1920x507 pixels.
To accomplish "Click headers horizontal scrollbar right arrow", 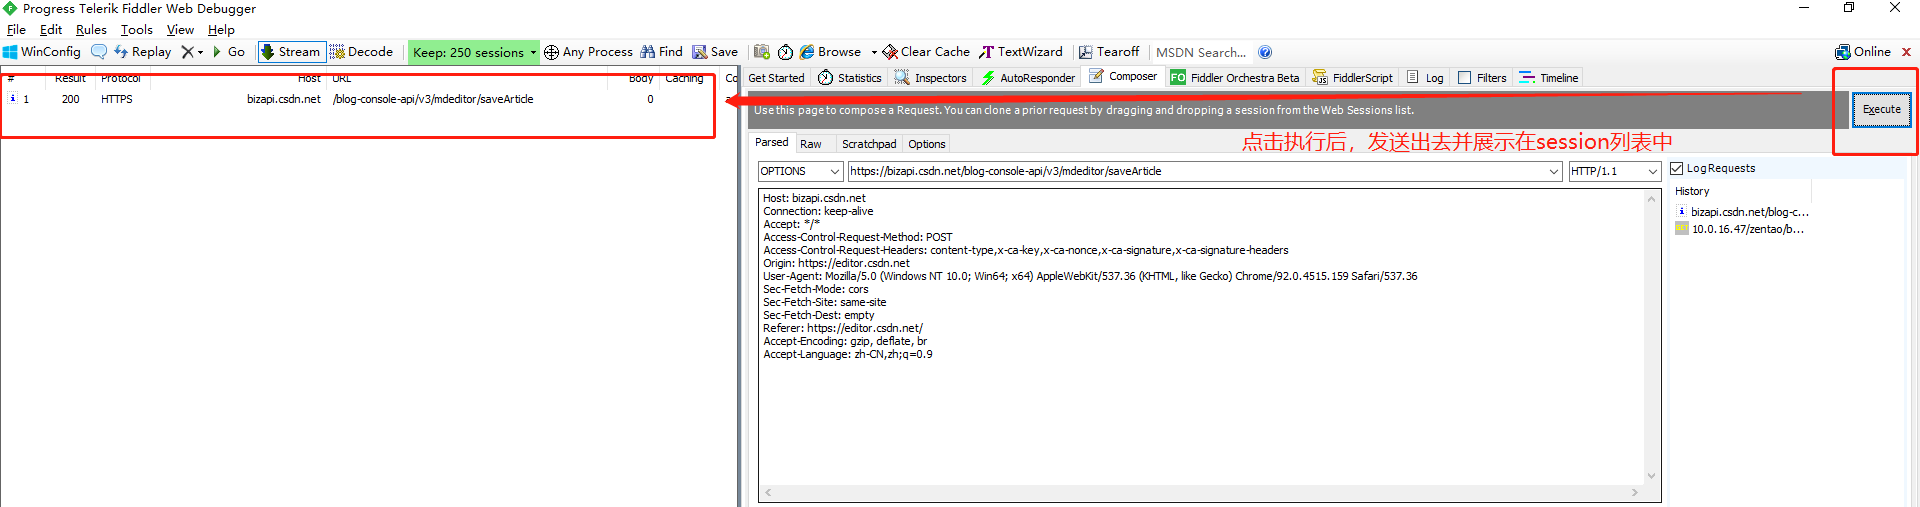I will point(1635,493).
